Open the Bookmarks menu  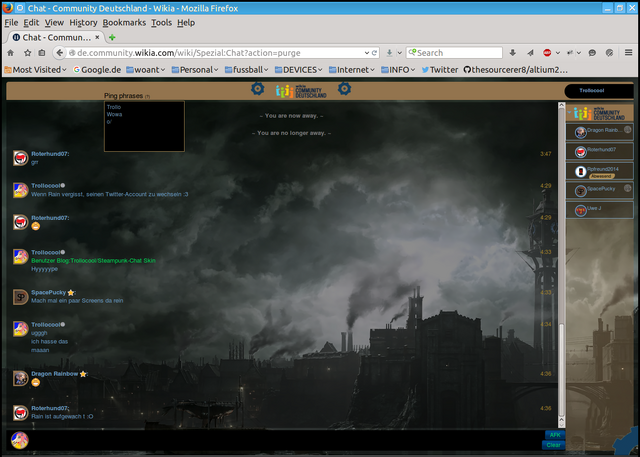pos(124,23)
